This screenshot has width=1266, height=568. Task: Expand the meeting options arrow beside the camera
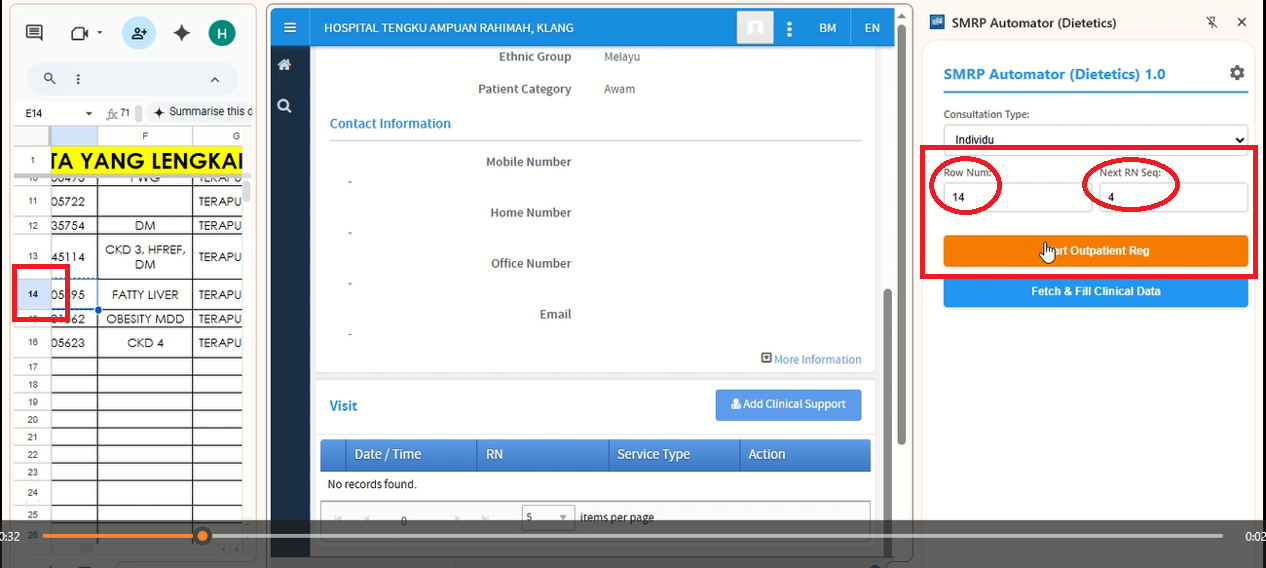click(x=100, y=33)
